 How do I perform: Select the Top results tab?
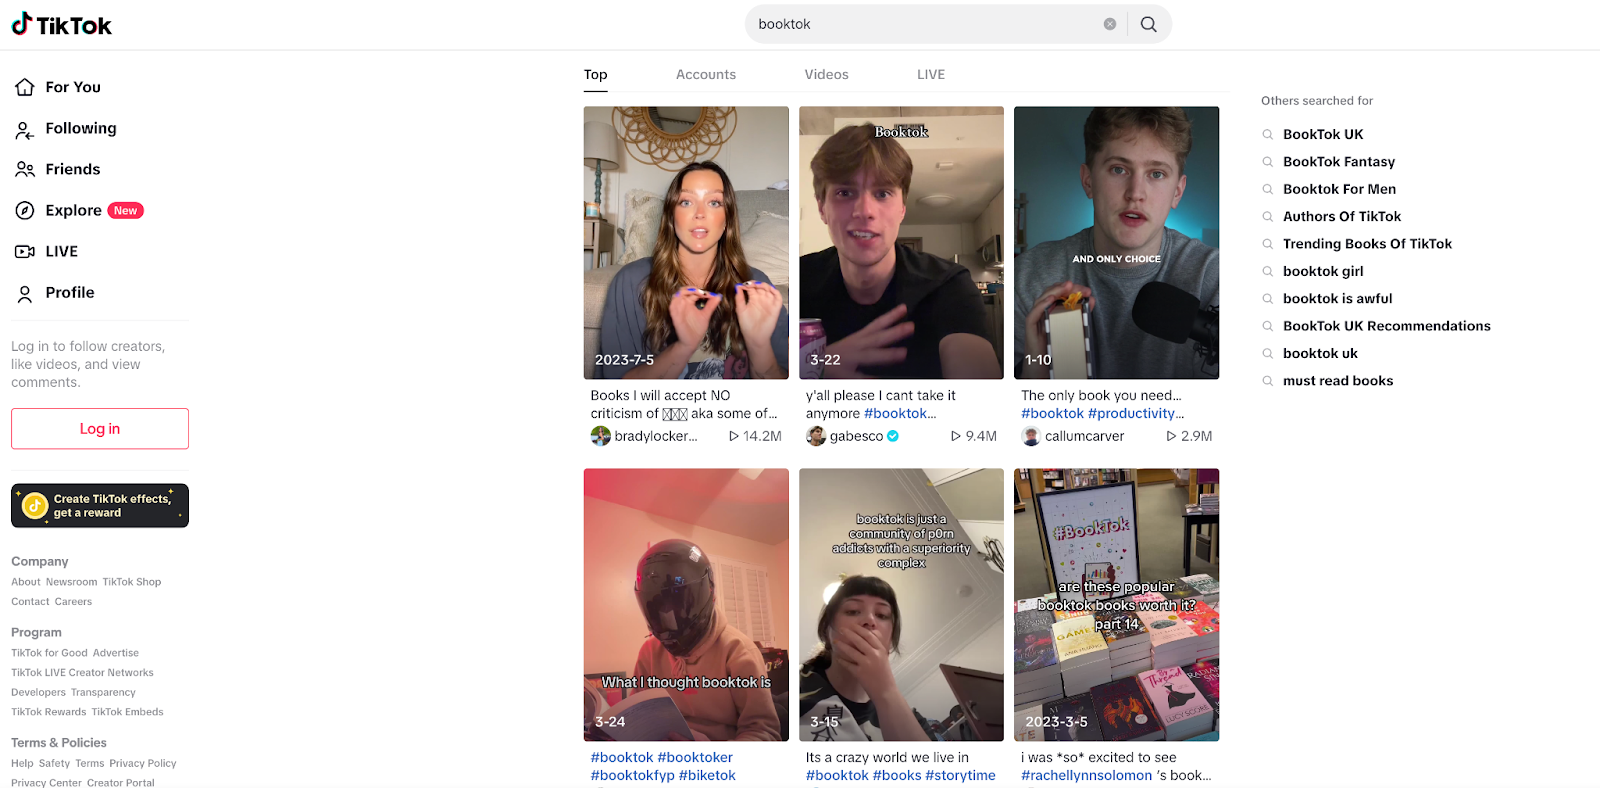tap(596, 75)
